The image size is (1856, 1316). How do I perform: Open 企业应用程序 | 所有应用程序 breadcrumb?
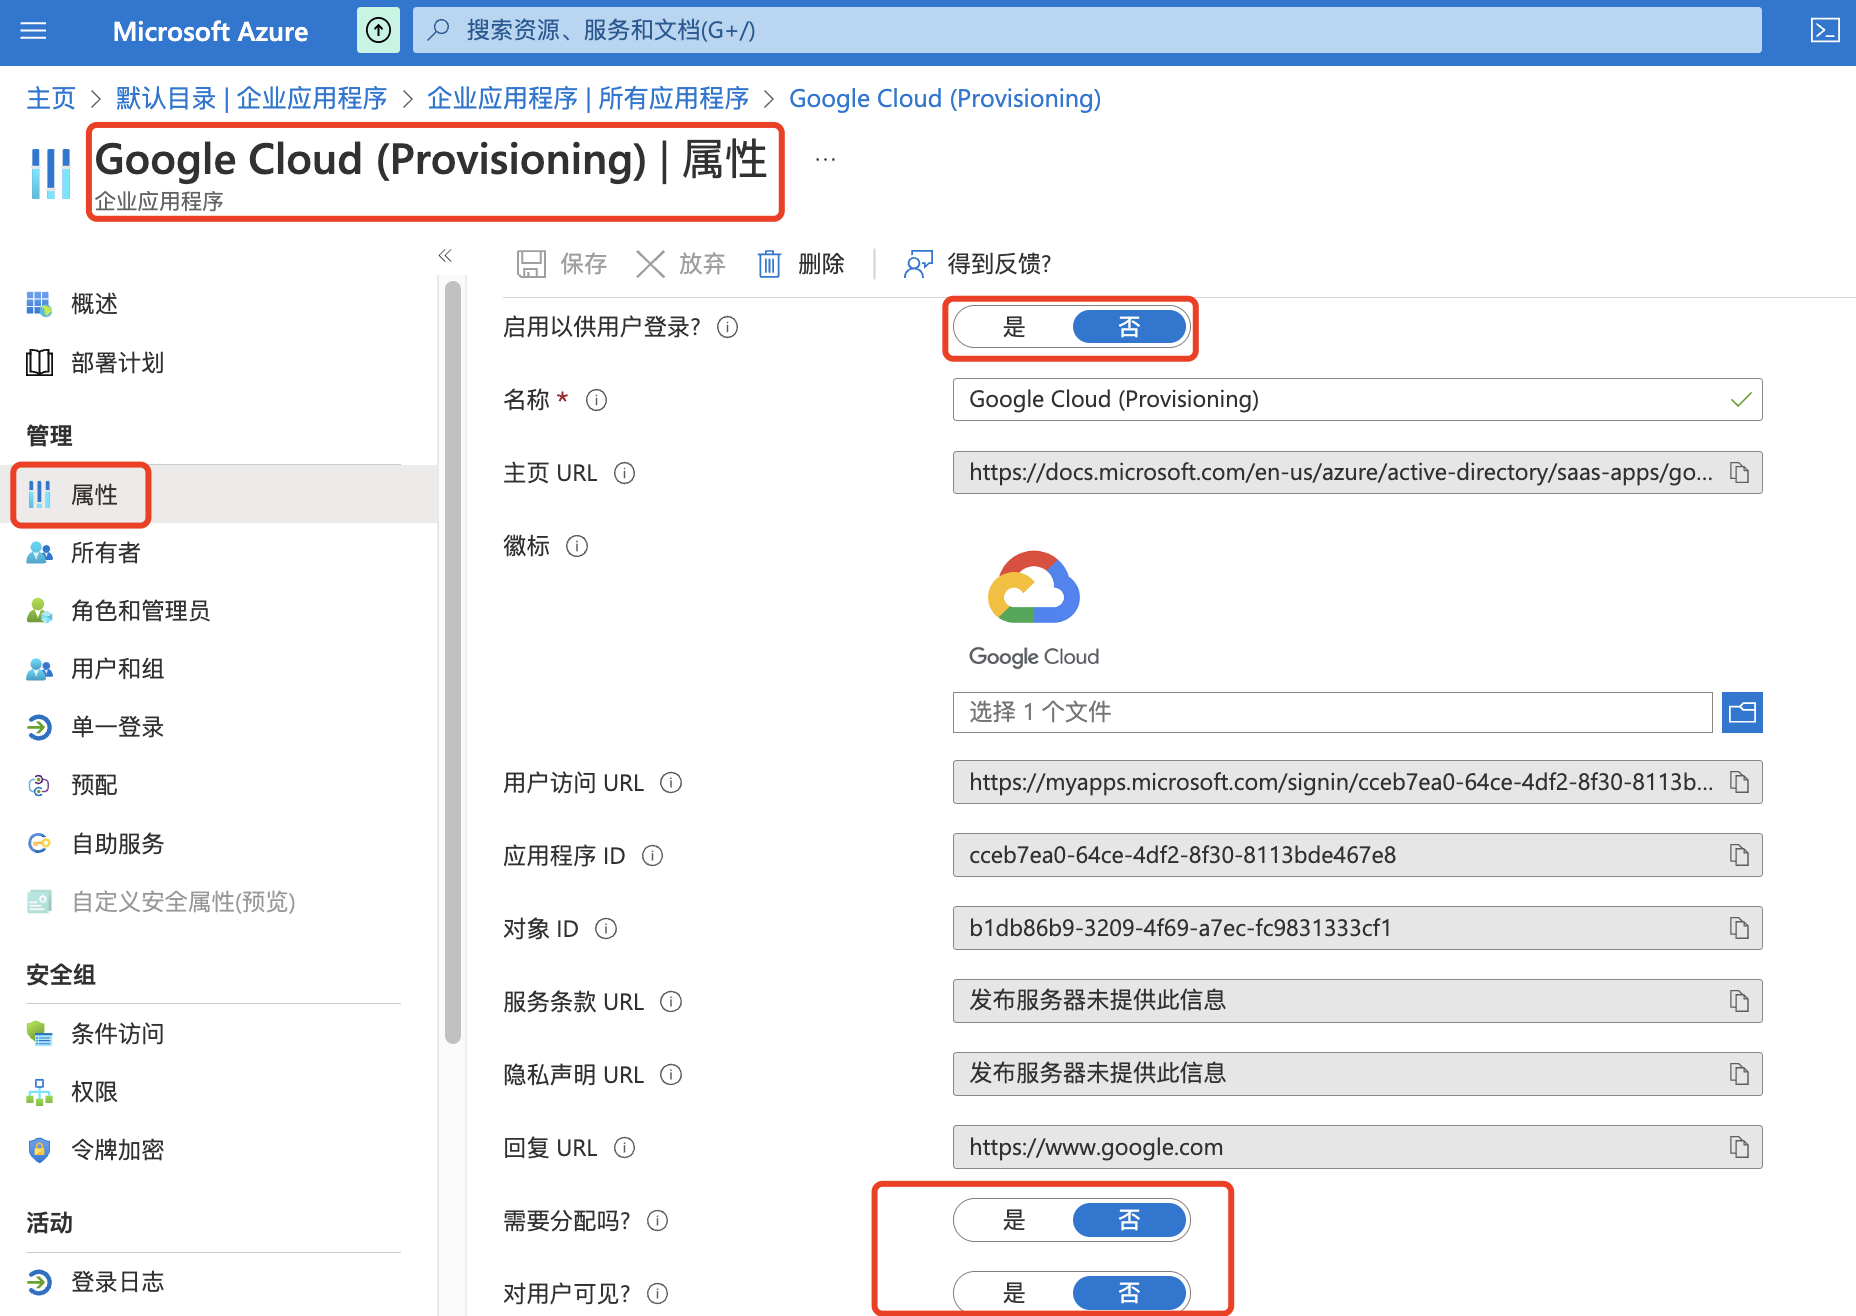click(588, 99)
